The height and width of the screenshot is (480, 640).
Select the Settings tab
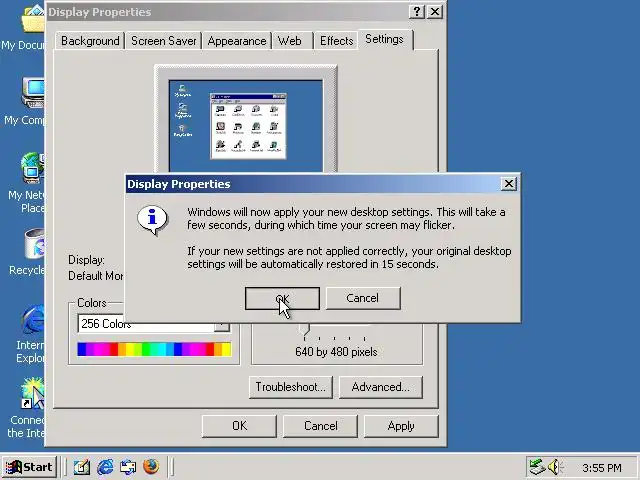(385, 39)
